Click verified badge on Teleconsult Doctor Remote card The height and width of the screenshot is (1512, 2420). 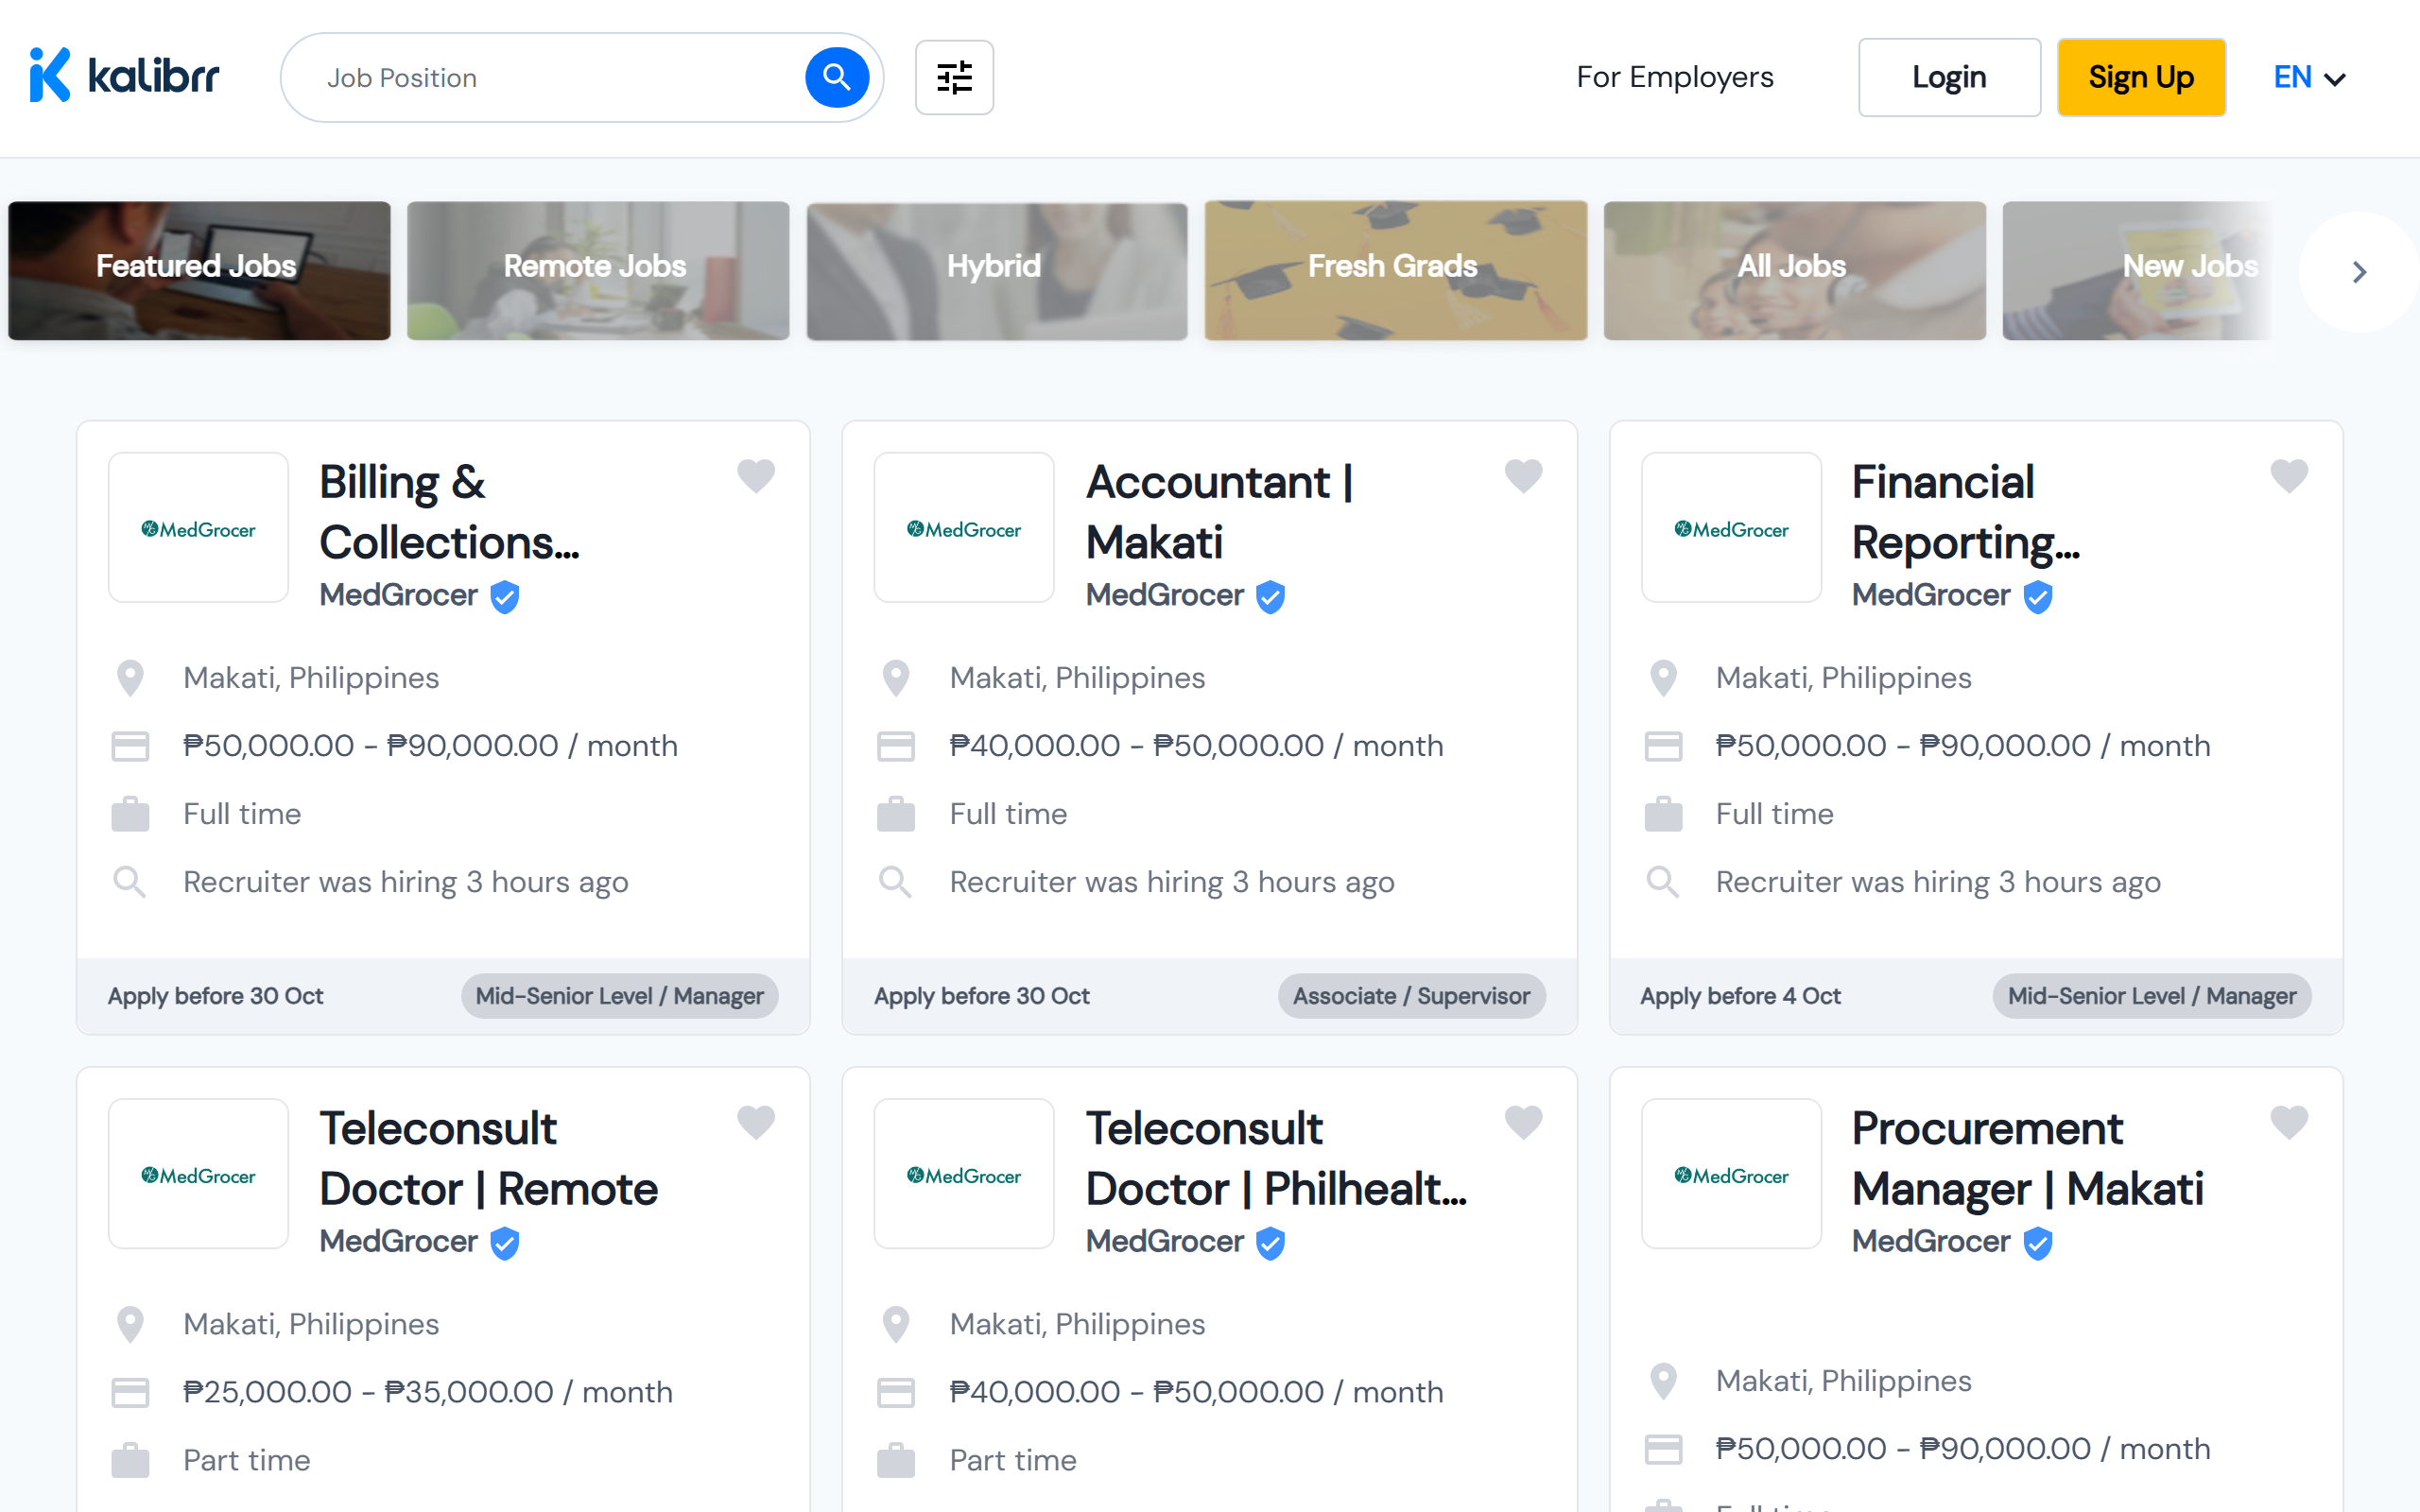pos(505,1243)
